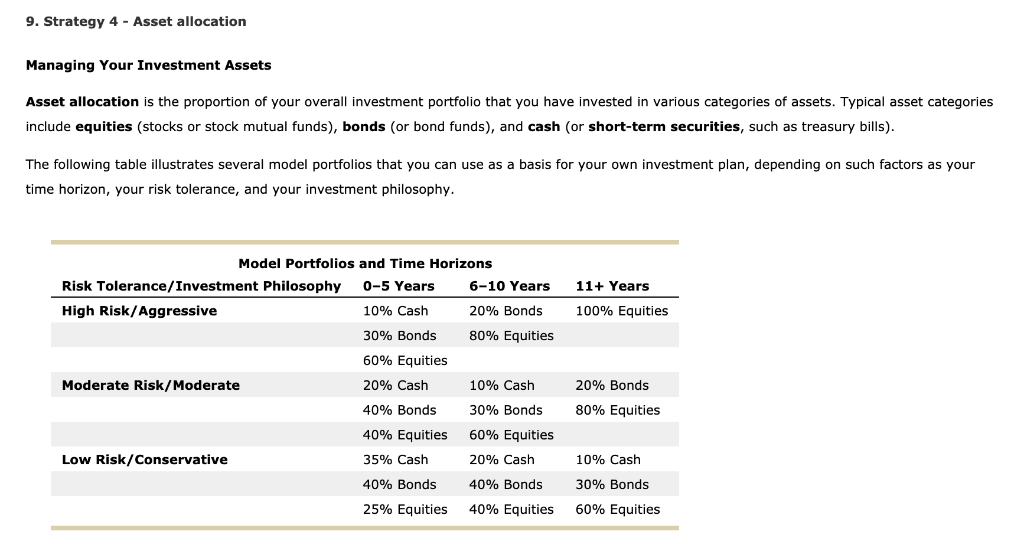The width and height of the screenshot is (1024, 554).
Task: Click the '60% Equities' cell in High Risk row
Action: point(405,361)
